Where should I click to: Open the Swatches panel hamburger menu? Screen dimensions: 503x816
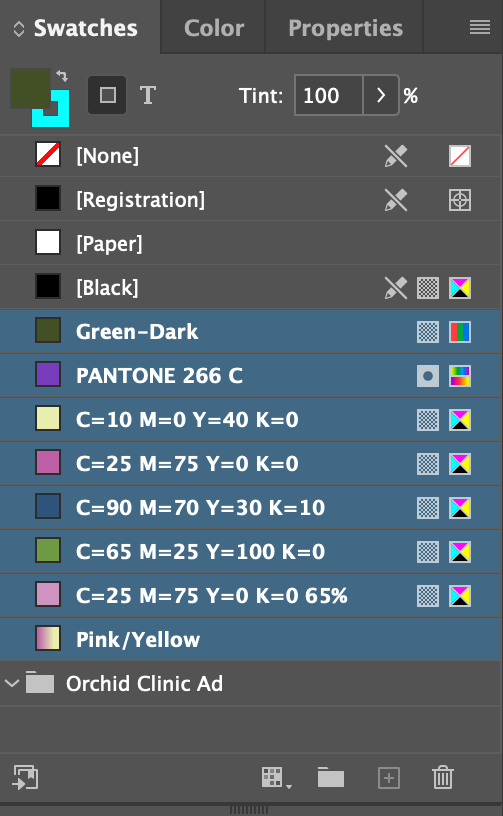coord(480,28)
